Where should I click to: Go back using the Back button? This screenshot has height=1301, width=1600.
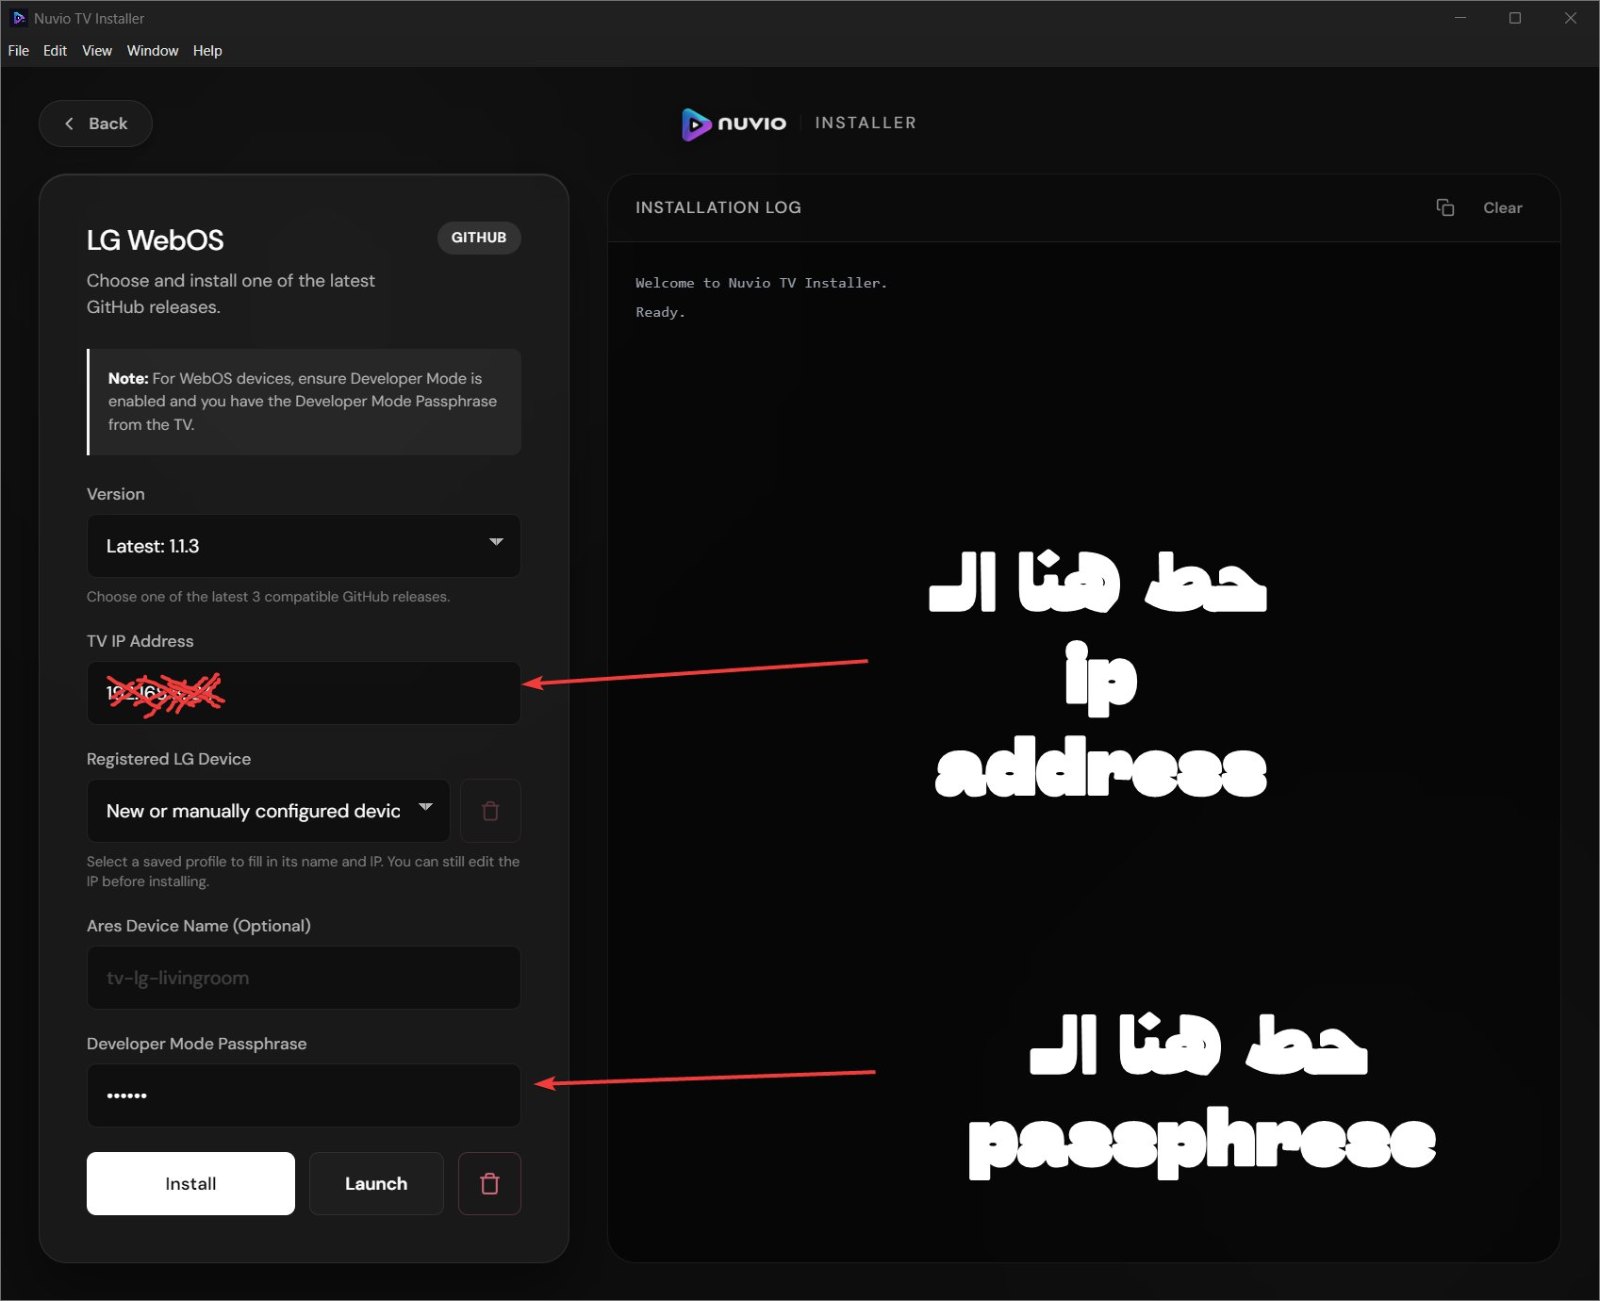pyautogui.click(x=95, y=123)
